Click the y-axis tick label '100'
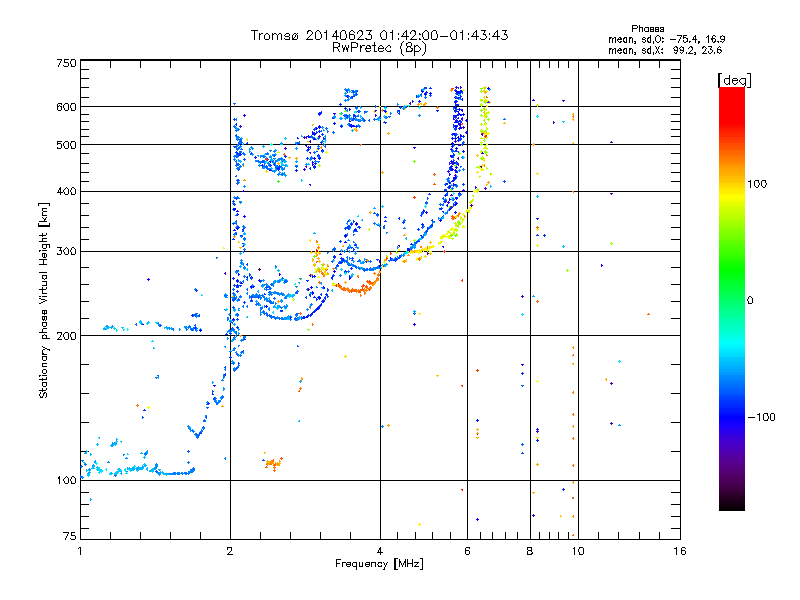Image resolution: width=800 pixels, height=600 pixels. 66,481
